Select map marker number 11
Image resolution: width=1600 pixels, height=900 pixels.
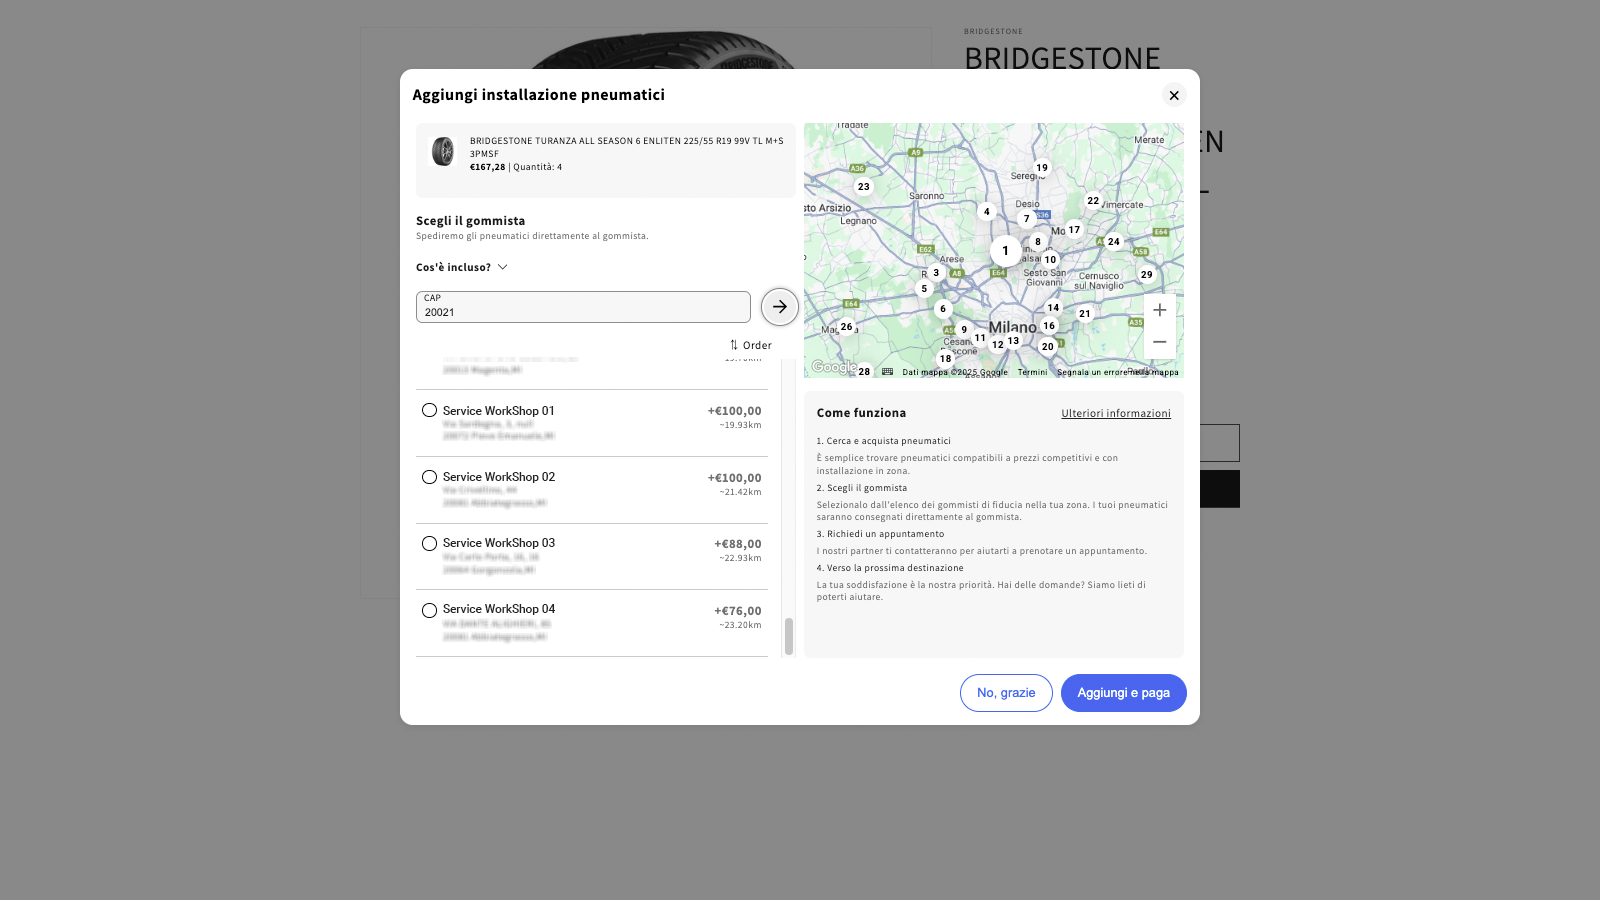(x=980, y=338)
